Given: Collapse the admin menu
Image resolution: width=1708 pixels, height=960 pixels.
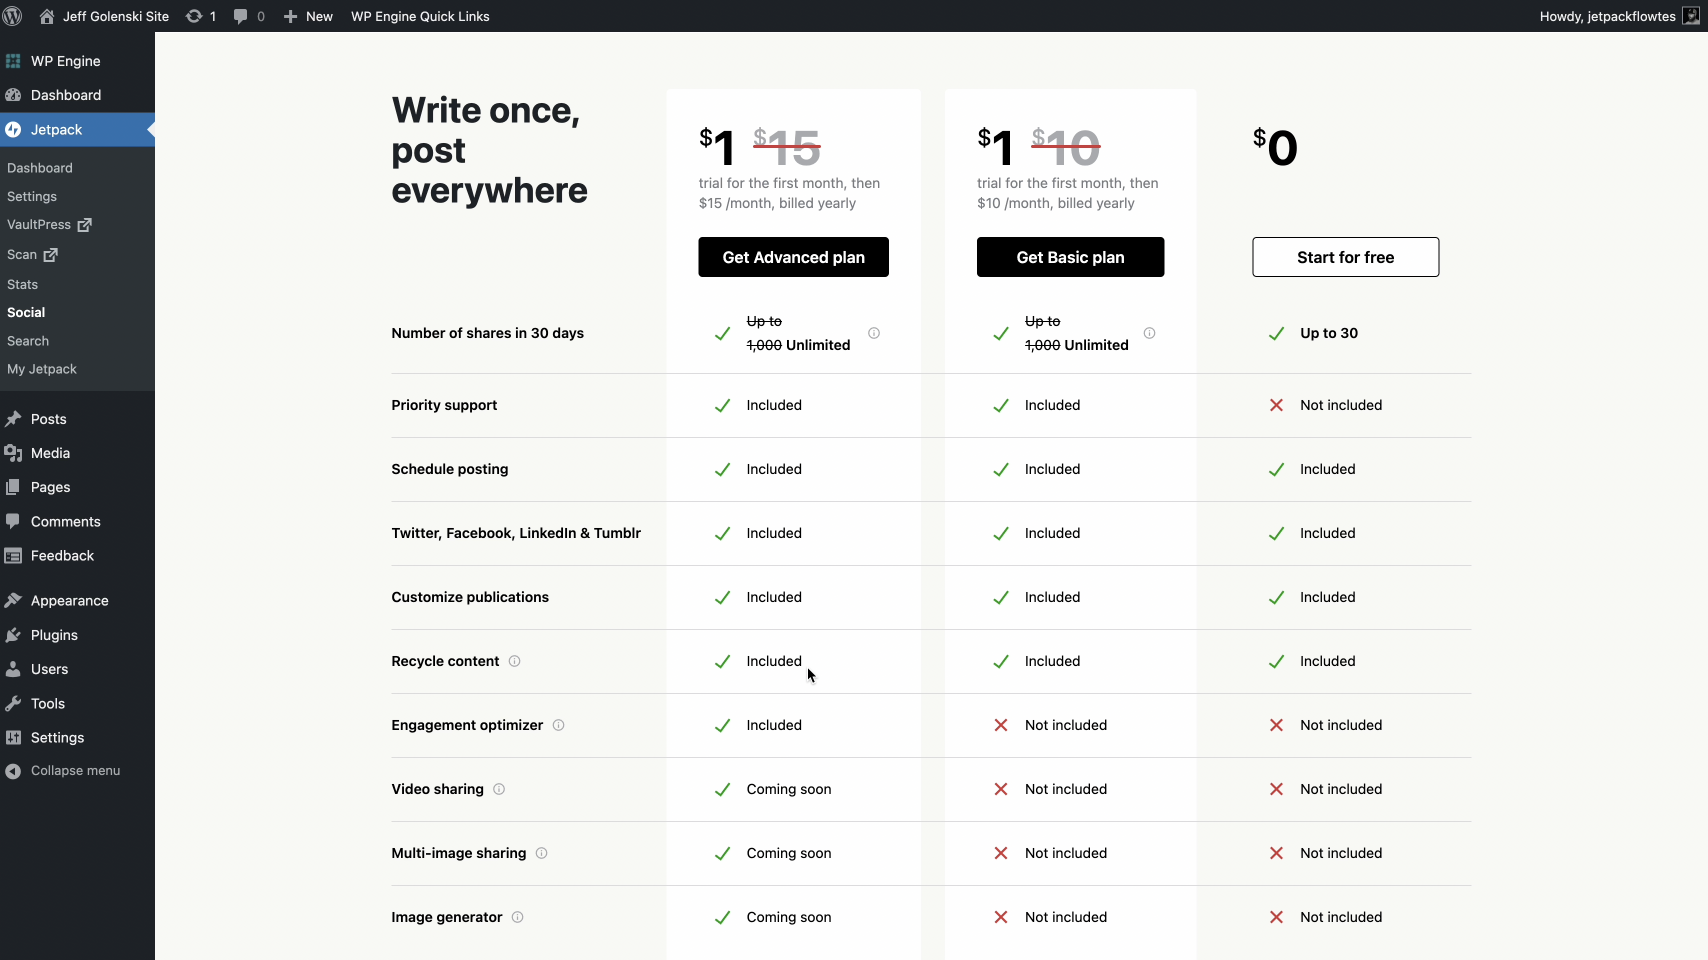Looking at the screenshot, I should pyautogui.click(x=76, y=771).
